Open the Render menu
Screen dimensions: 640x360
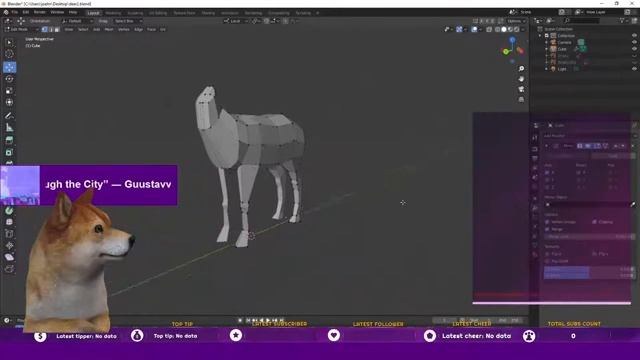(40, 12)
